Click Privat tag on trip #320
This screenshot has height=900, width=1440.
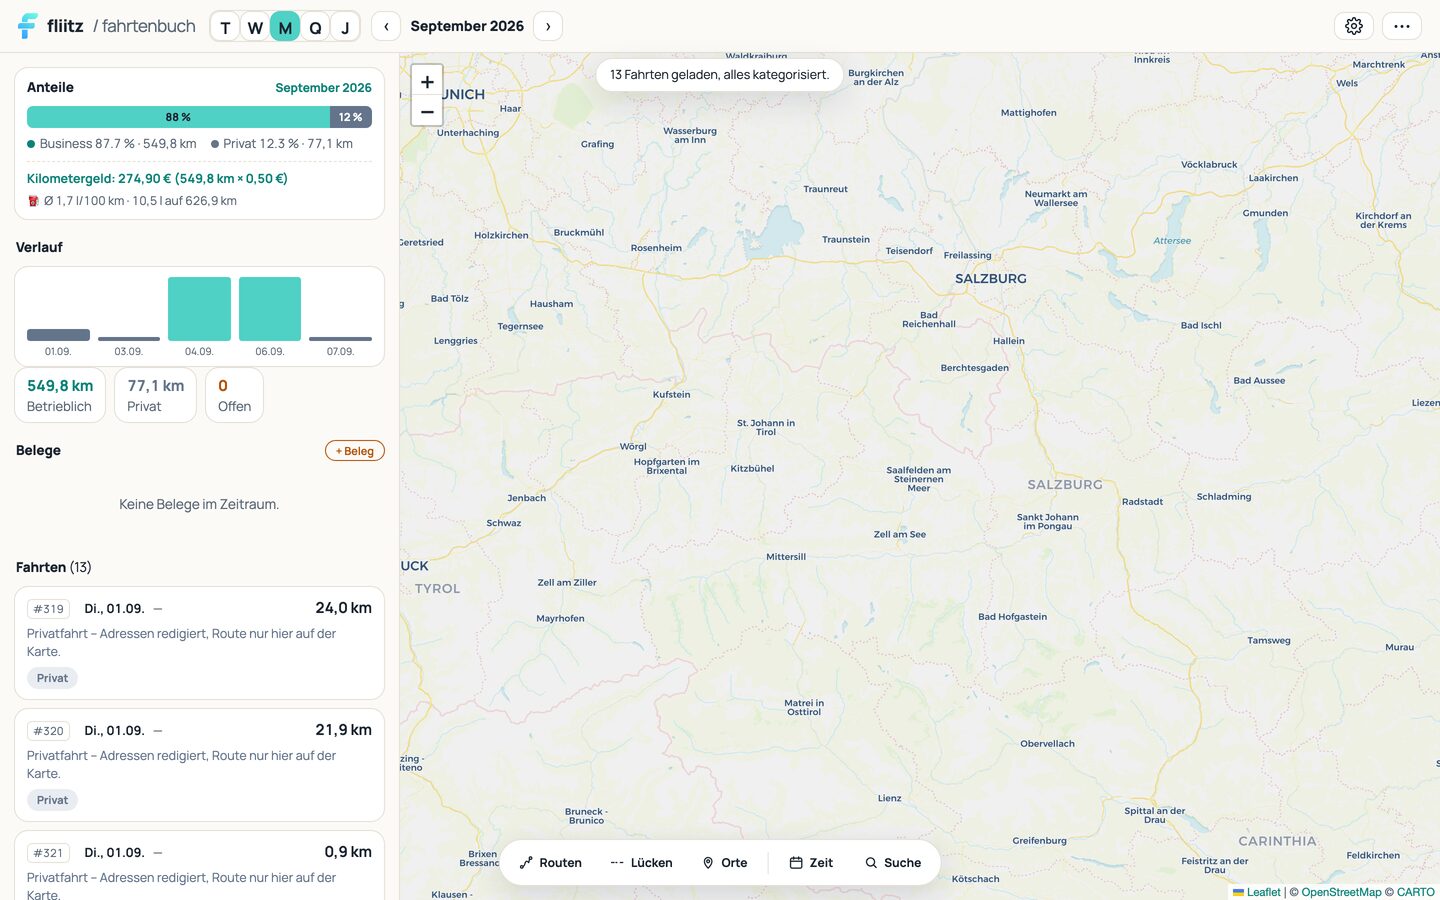pyautogui.click(x=52, y=800)
